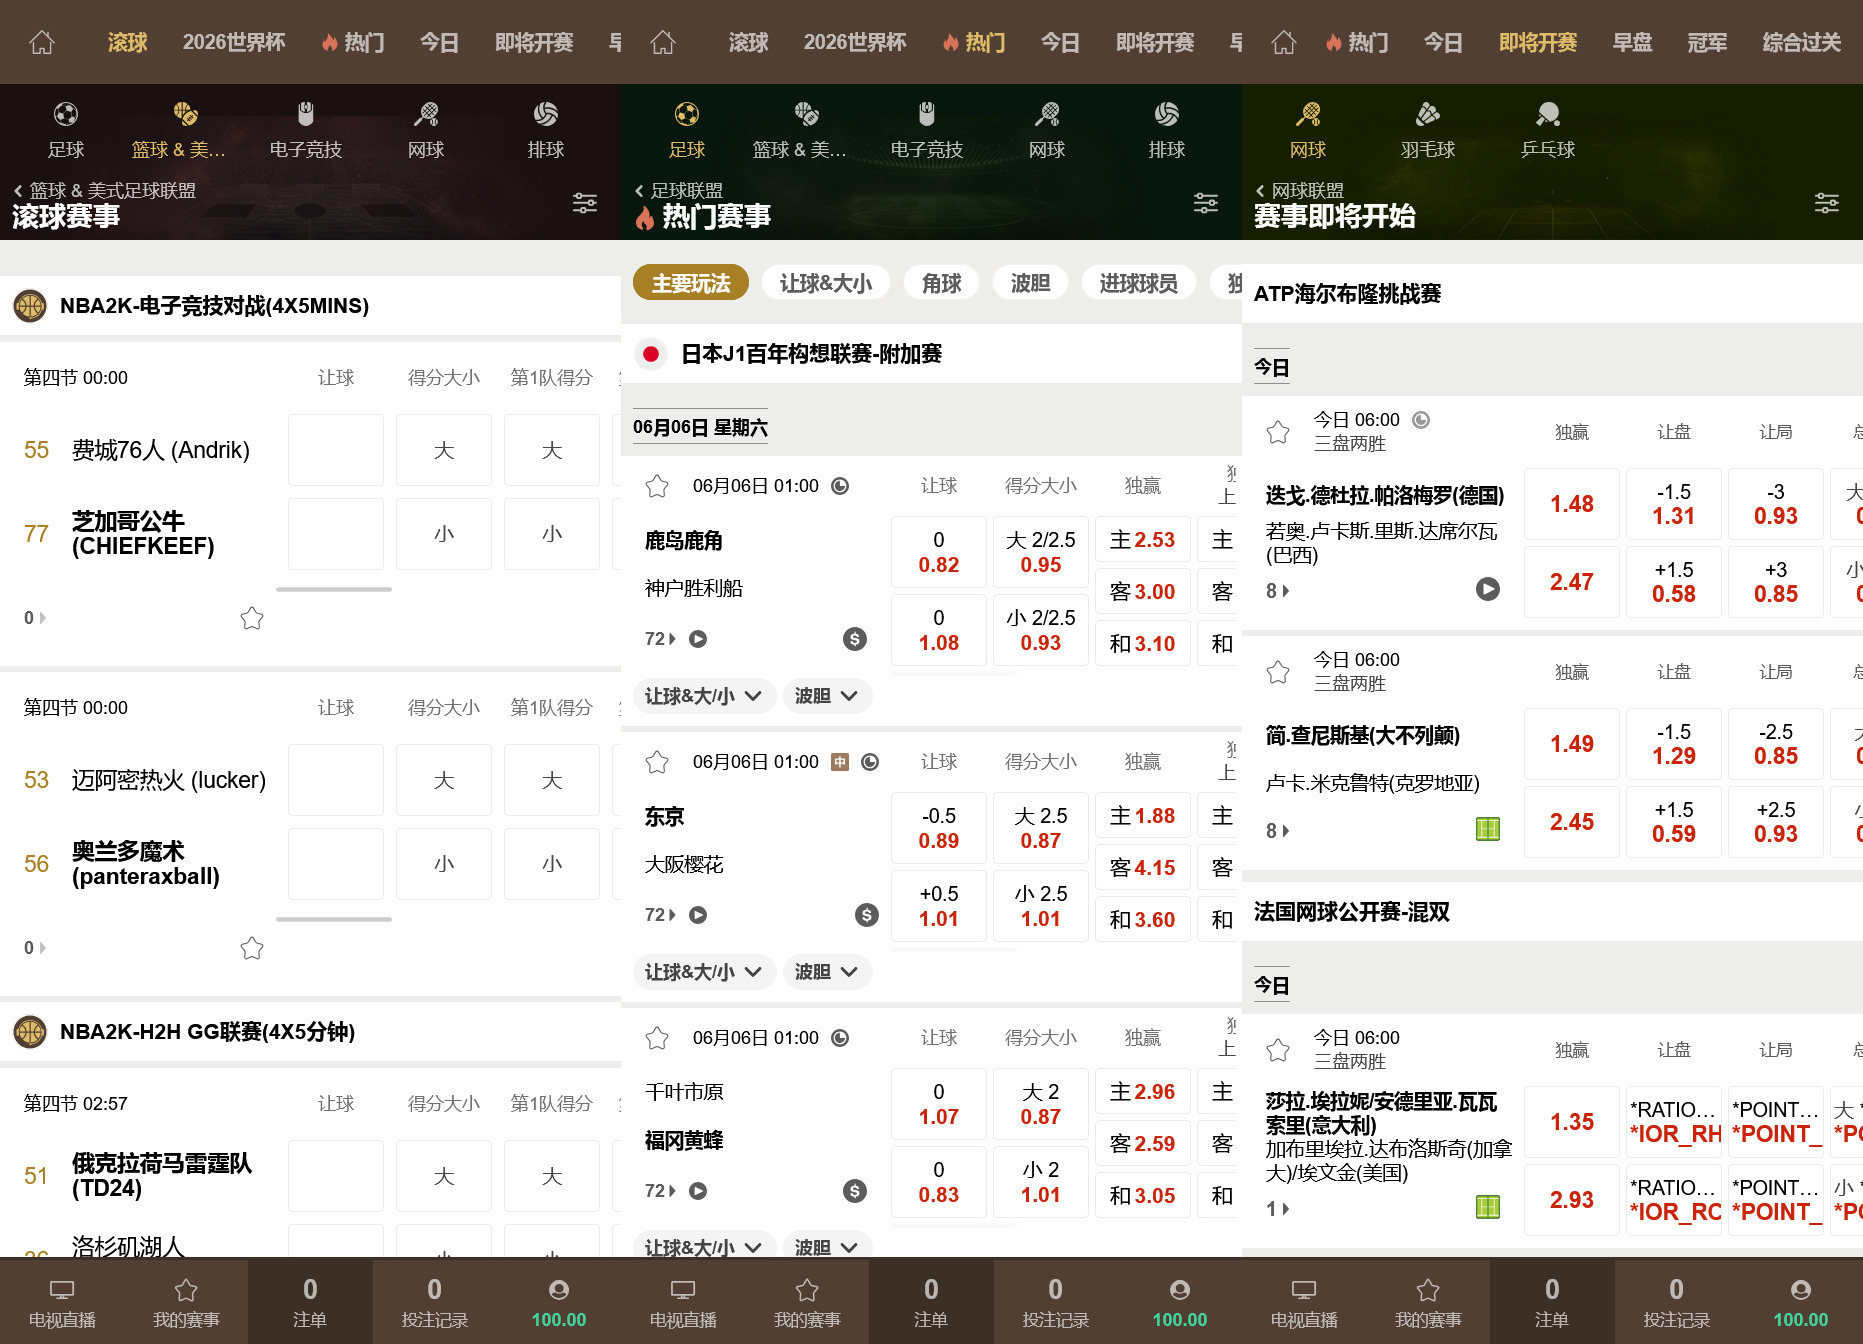Screen dimensions: 1863x1344
Task: Favorite the 简.查尼斯基 tennis match
Action: click(1278, 672)
